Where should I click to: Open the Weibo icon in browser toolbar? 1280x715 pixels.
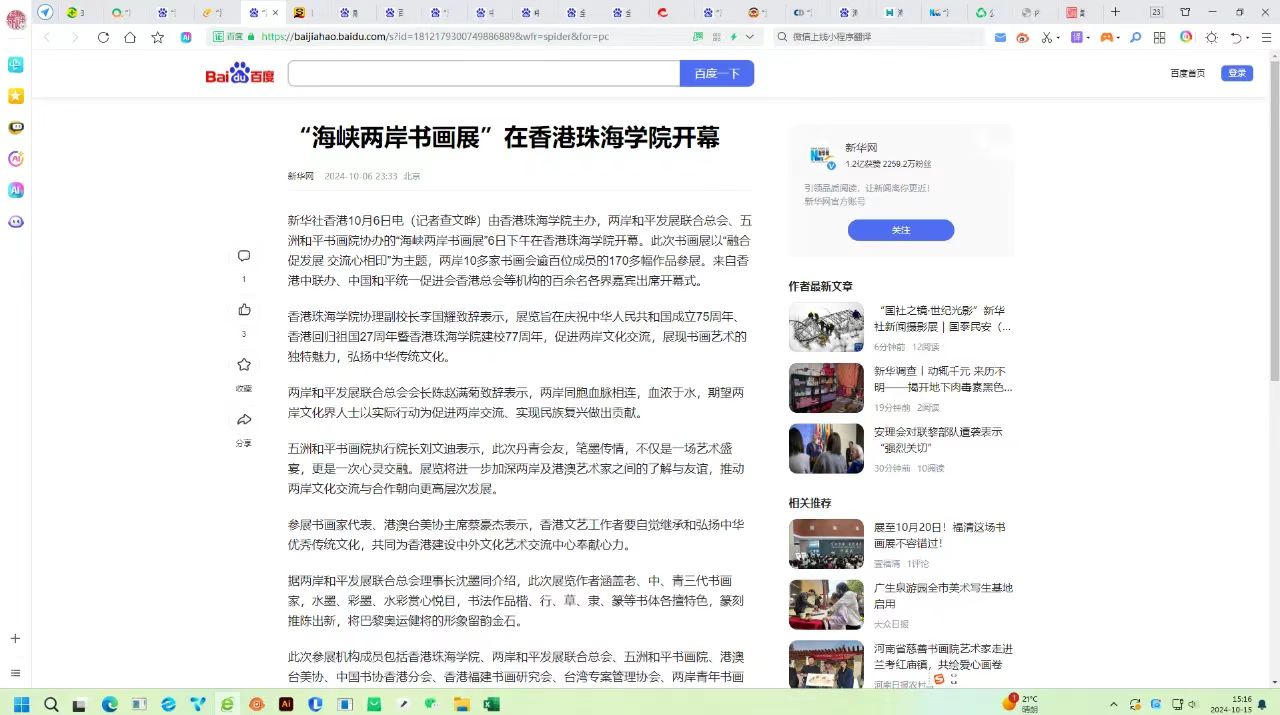click(1022, 37)
